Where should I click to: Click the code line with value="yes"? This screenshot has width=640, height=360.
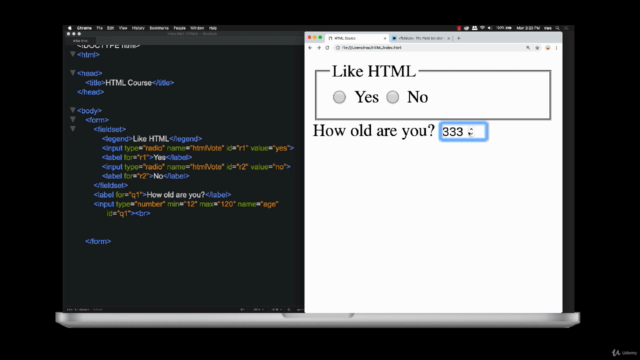click(x=198, y=148)
